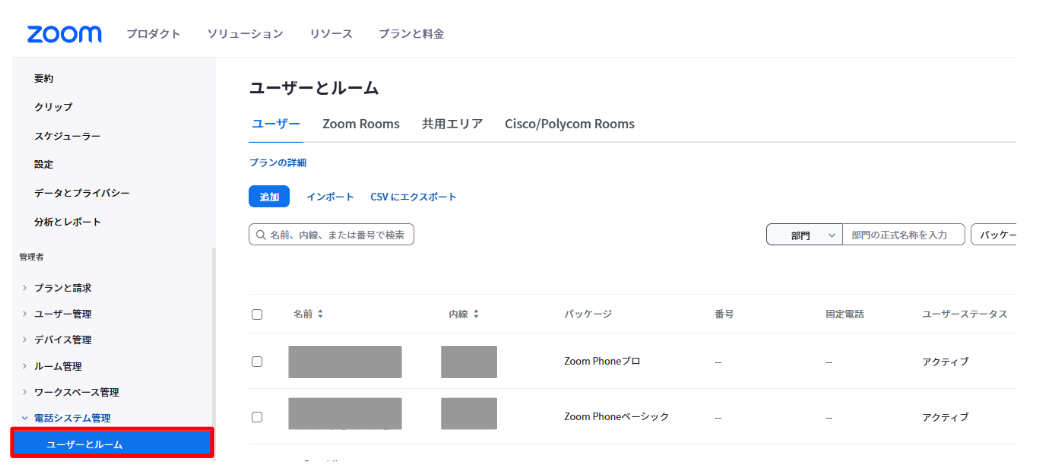The image size is (1047, 474).
Task: Click the name, extension or number search field
Action: coord(331,235)
